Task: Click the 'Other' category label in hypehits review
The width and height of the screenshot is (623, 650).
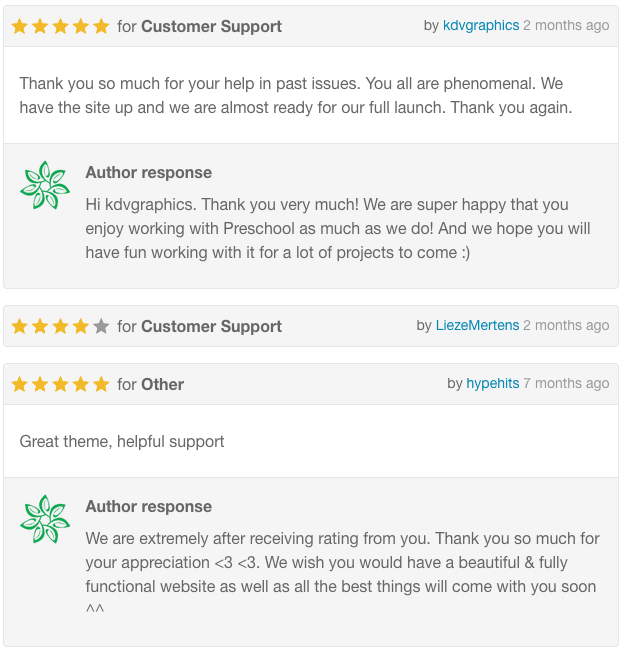Action: (162, 385)
